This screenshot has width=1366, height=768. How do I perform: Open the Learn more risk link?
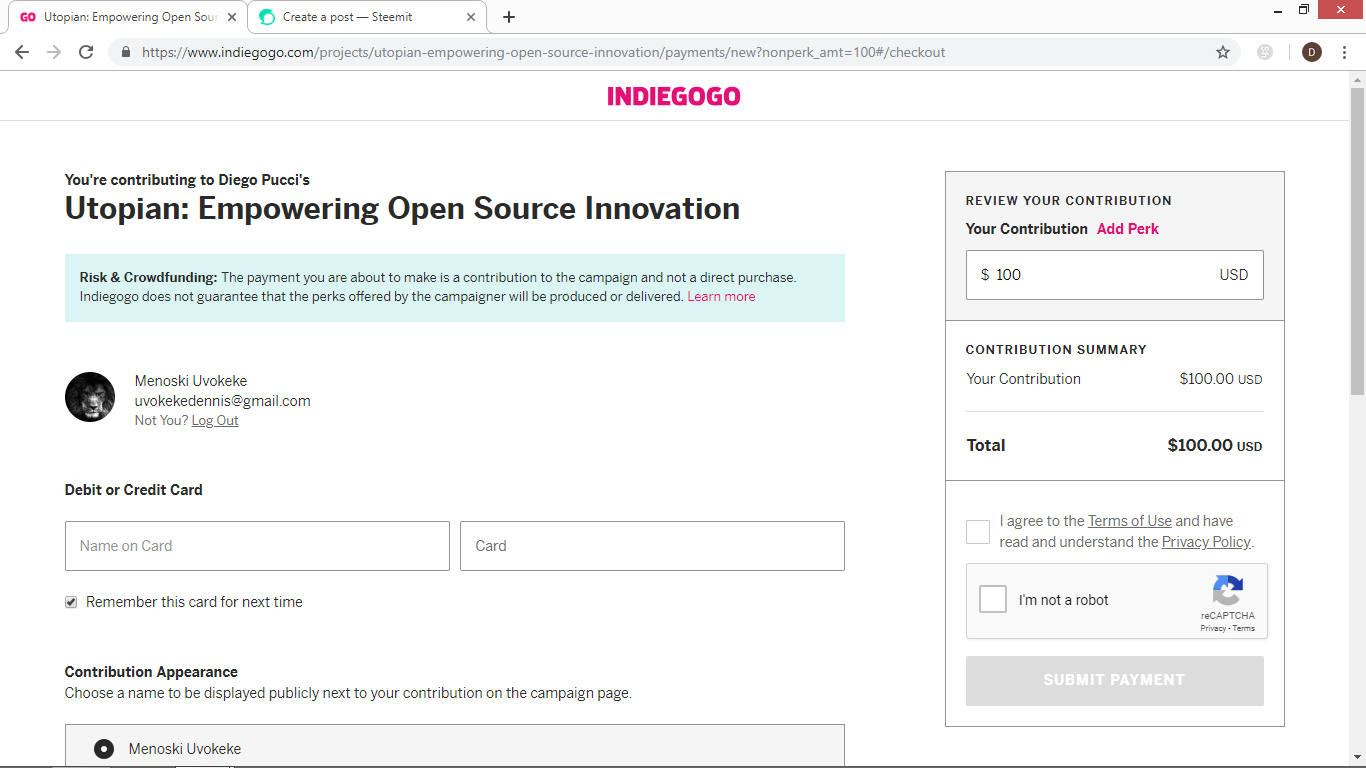(x=721, y=297)
